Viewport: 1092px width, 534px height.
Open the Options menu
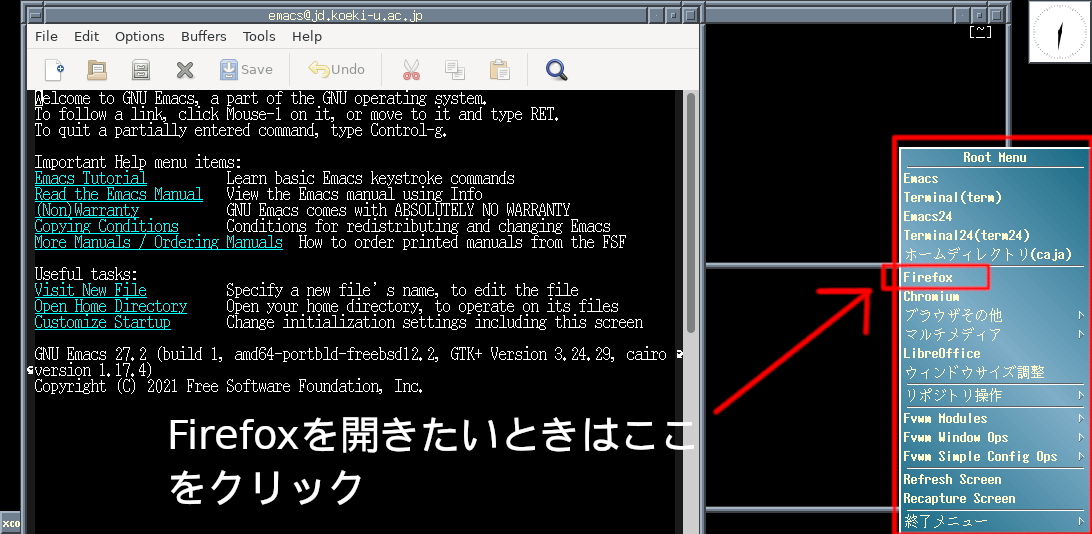coord(139,36)
